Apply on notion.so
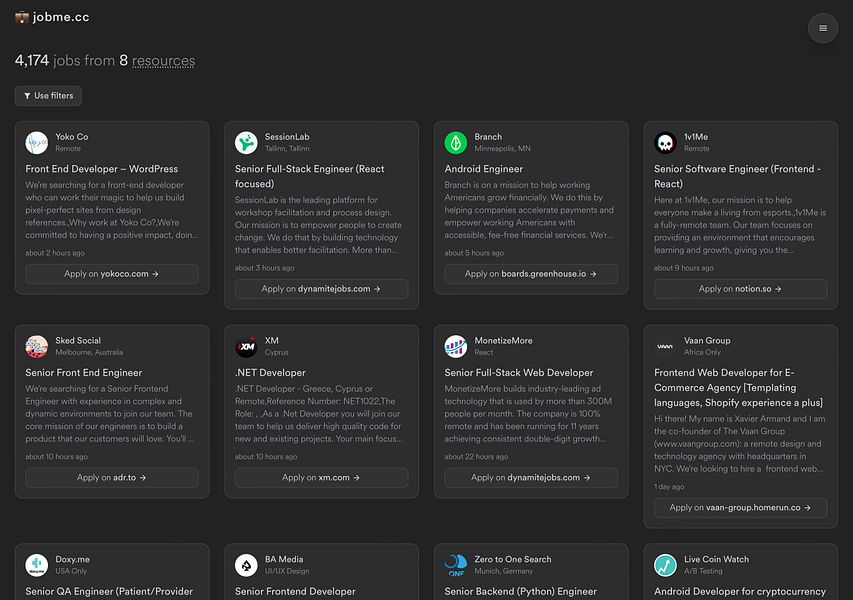Screen dimensions: 853x600 (x=740, y=289)
